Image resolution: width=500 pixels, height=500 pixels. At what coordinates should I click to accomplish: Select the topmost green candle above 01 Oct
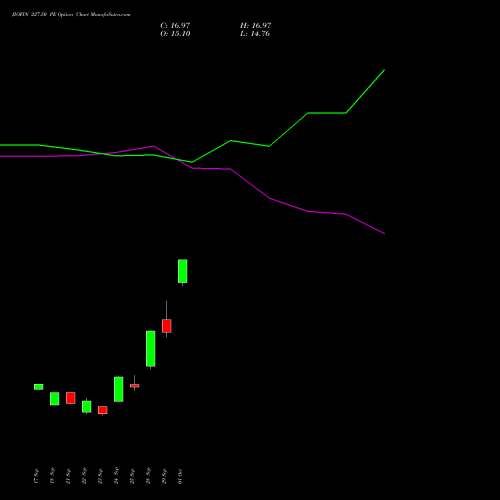[x=183, y=271]
